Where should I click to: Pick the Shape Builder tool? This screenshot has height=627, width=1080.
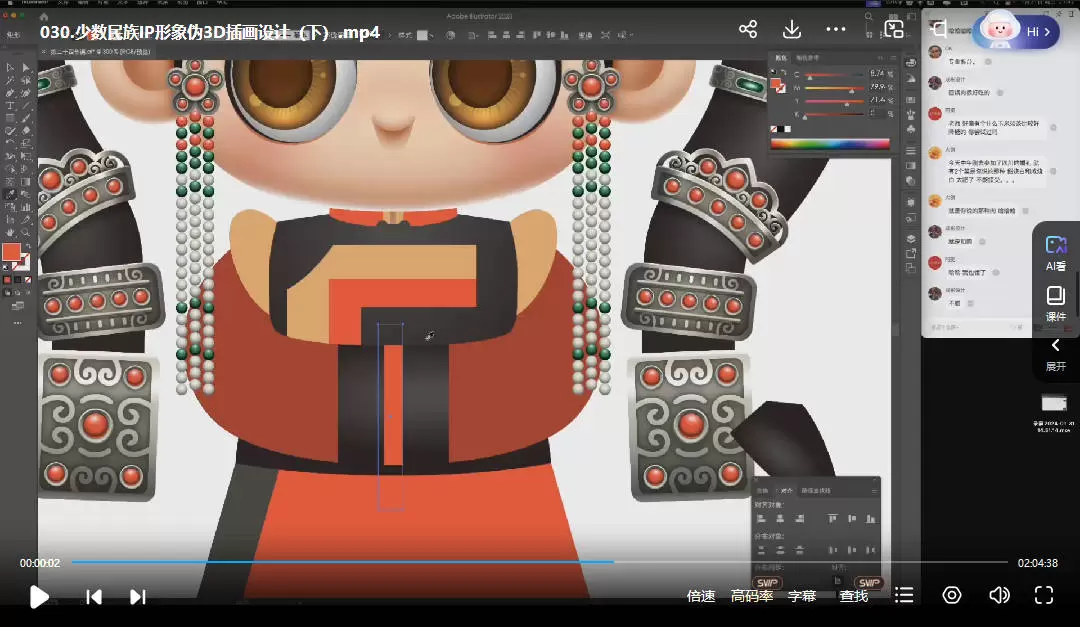[x=10, y=169]
